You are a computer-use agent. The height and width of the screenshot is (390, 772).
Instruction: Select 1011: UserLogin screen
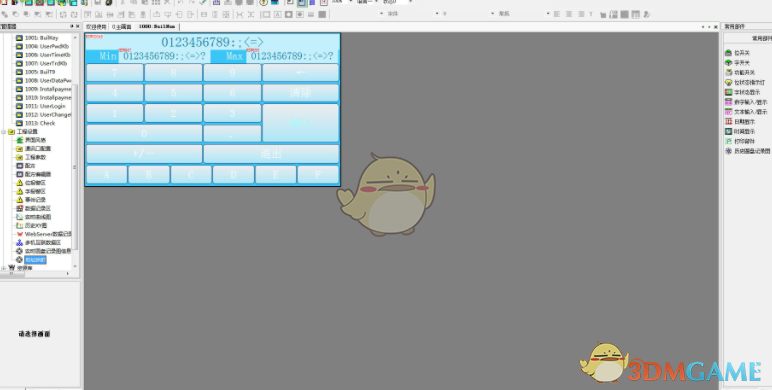pyautogui.click(x=40, y=106)
